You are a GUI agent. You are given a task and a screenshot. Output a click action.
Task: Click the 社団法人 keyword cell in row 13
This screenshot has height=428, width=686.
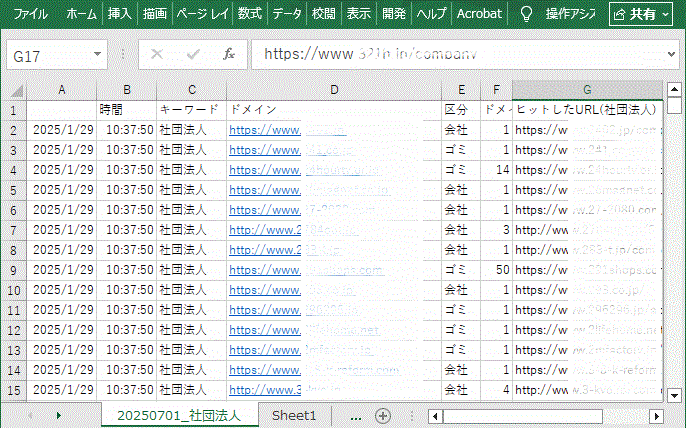tap(192, 350)
